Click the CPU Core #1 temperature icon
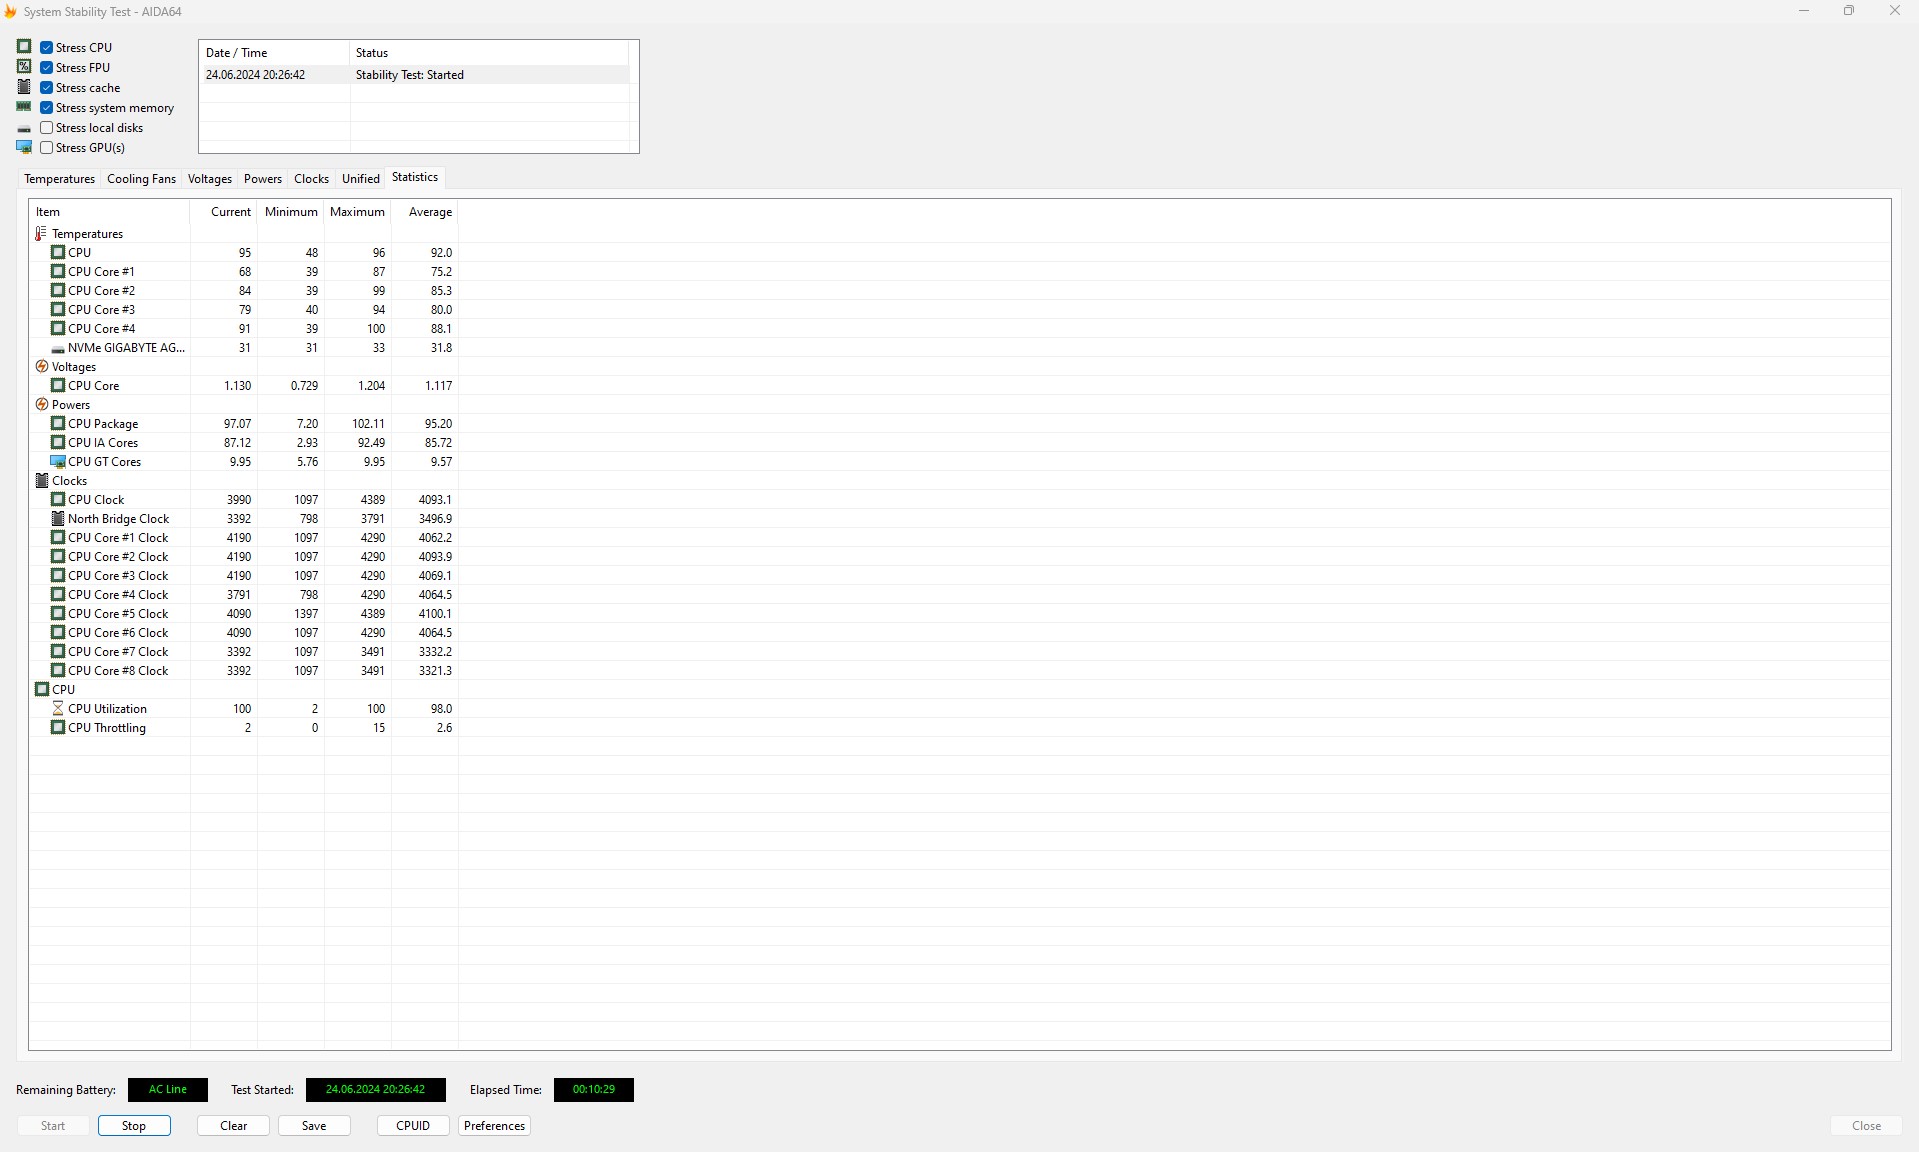The image size is (1919, 1152). 58,272
